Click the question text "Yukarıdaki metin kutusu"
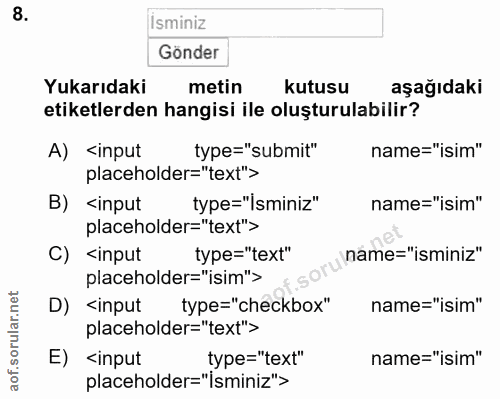Viewport: 500px width, 399px height. point(196,87)
